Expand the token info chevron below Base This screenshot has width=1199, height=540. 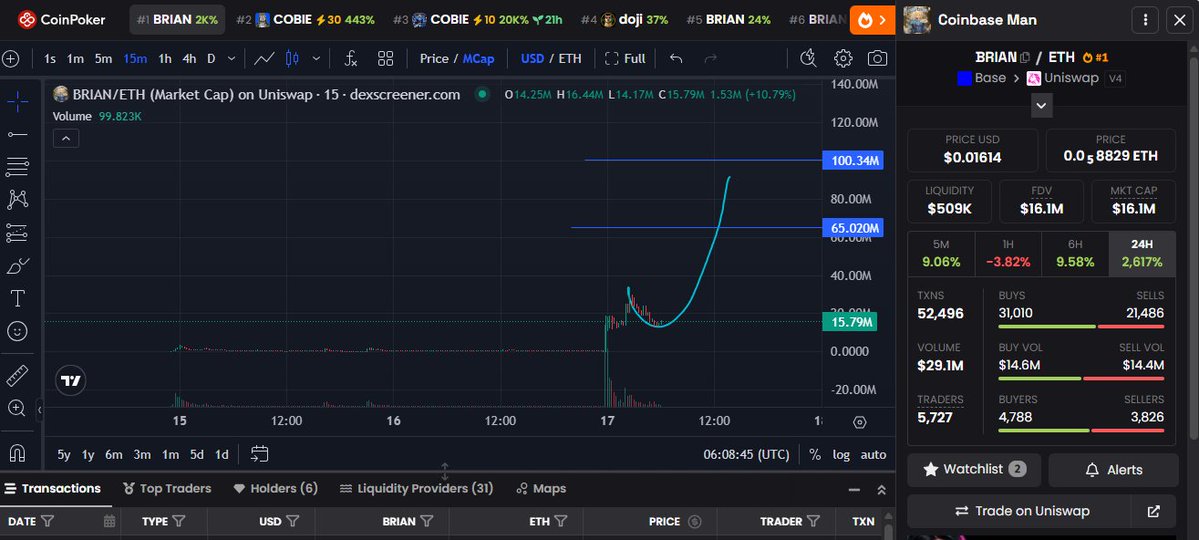point(1041,106)
